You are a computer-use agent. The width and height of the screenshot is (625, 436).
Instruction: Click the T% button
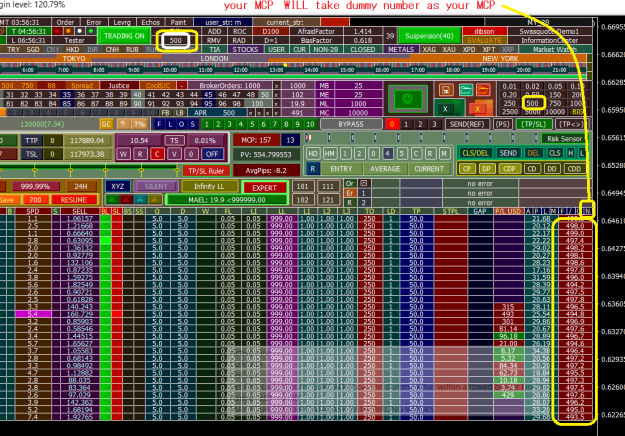click(139, 124)
